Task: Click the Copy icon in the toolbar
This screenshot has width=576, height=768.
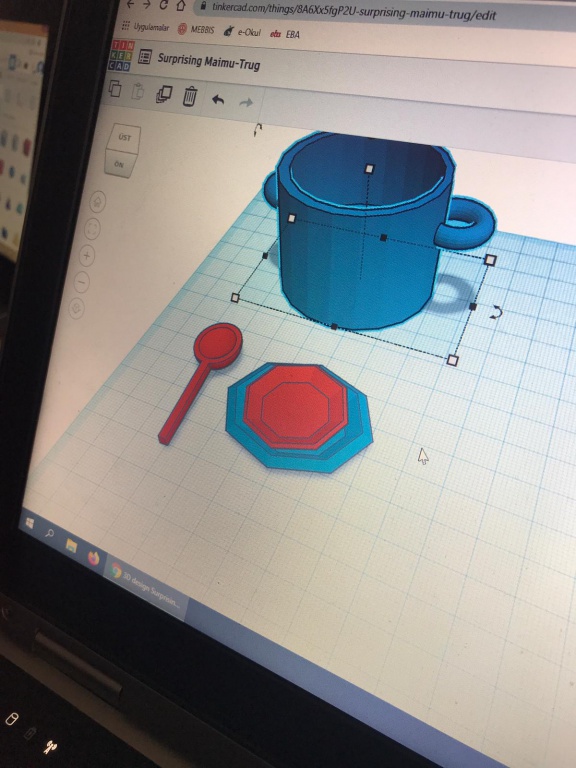Action: [x=115, y=89]
